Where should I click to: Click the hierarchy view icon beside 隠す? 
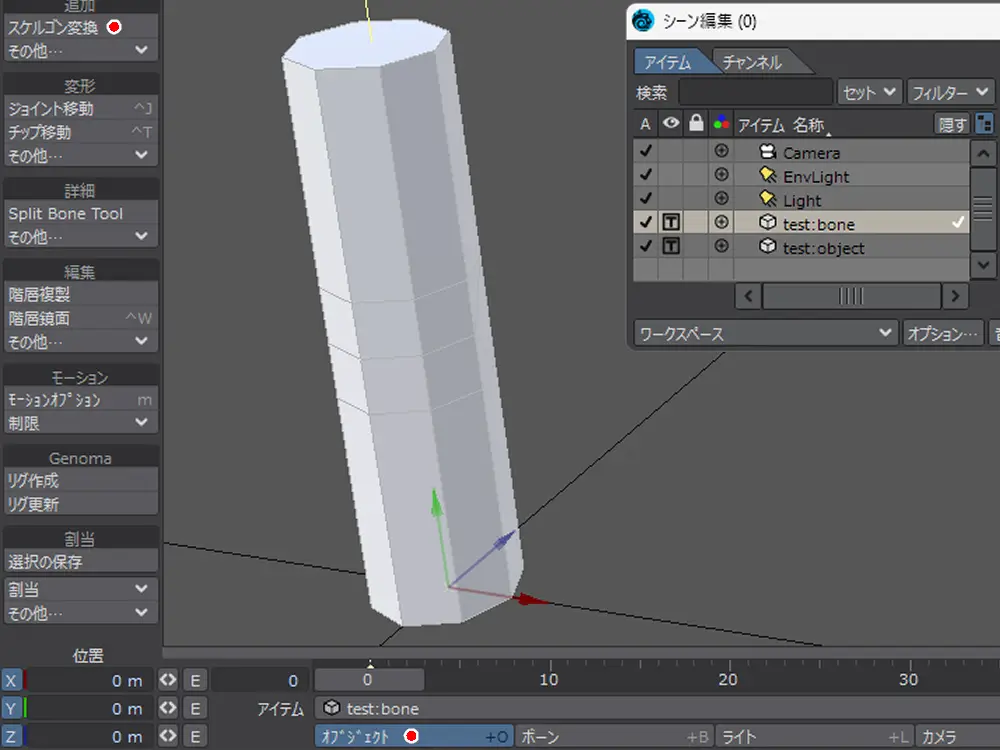pos(984,125)
